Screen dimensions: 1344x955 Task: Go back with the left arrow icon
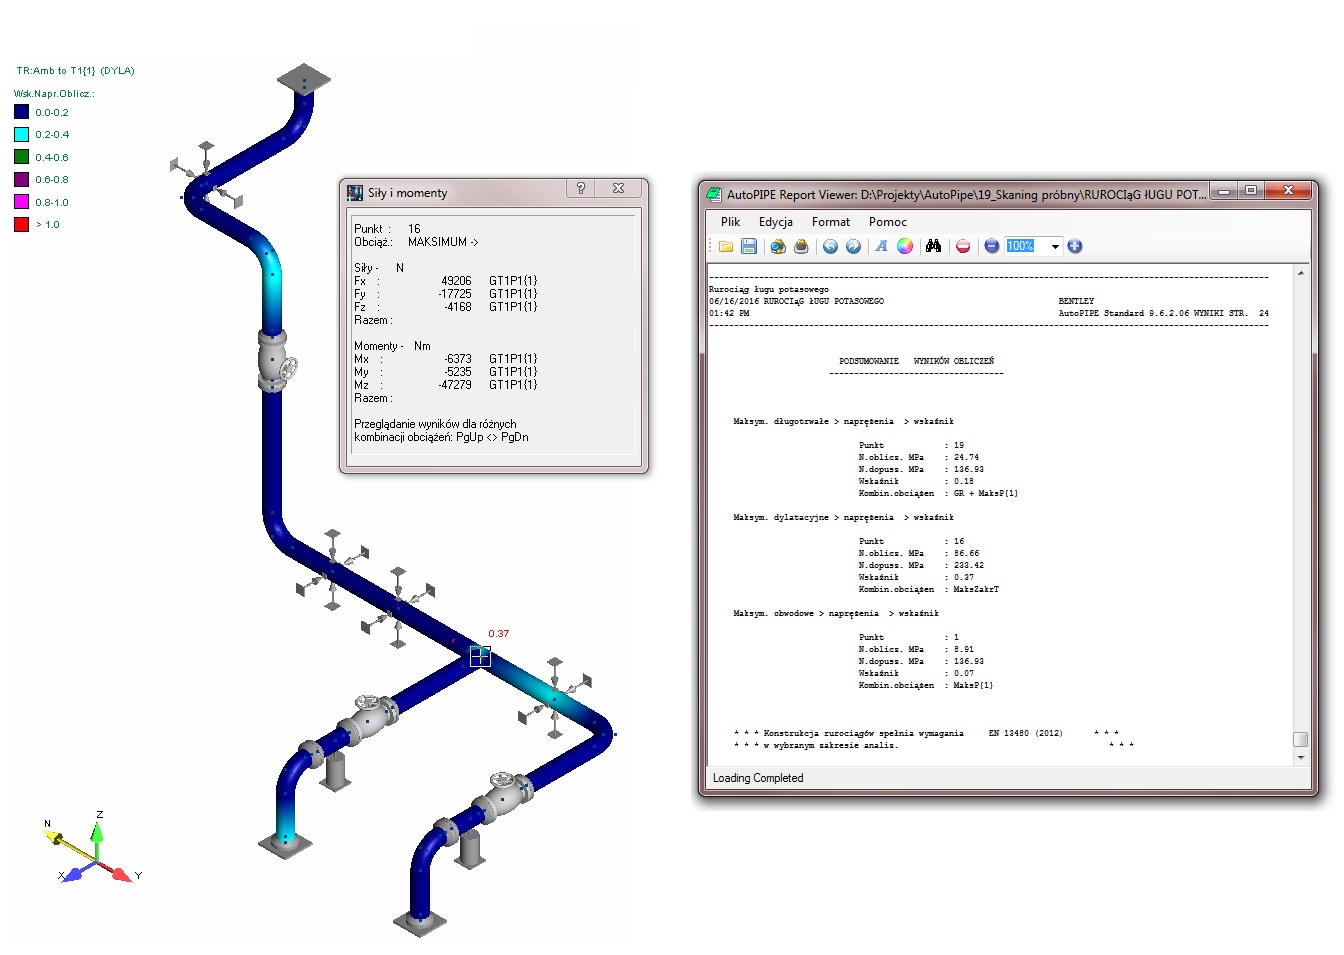(830, 246)
